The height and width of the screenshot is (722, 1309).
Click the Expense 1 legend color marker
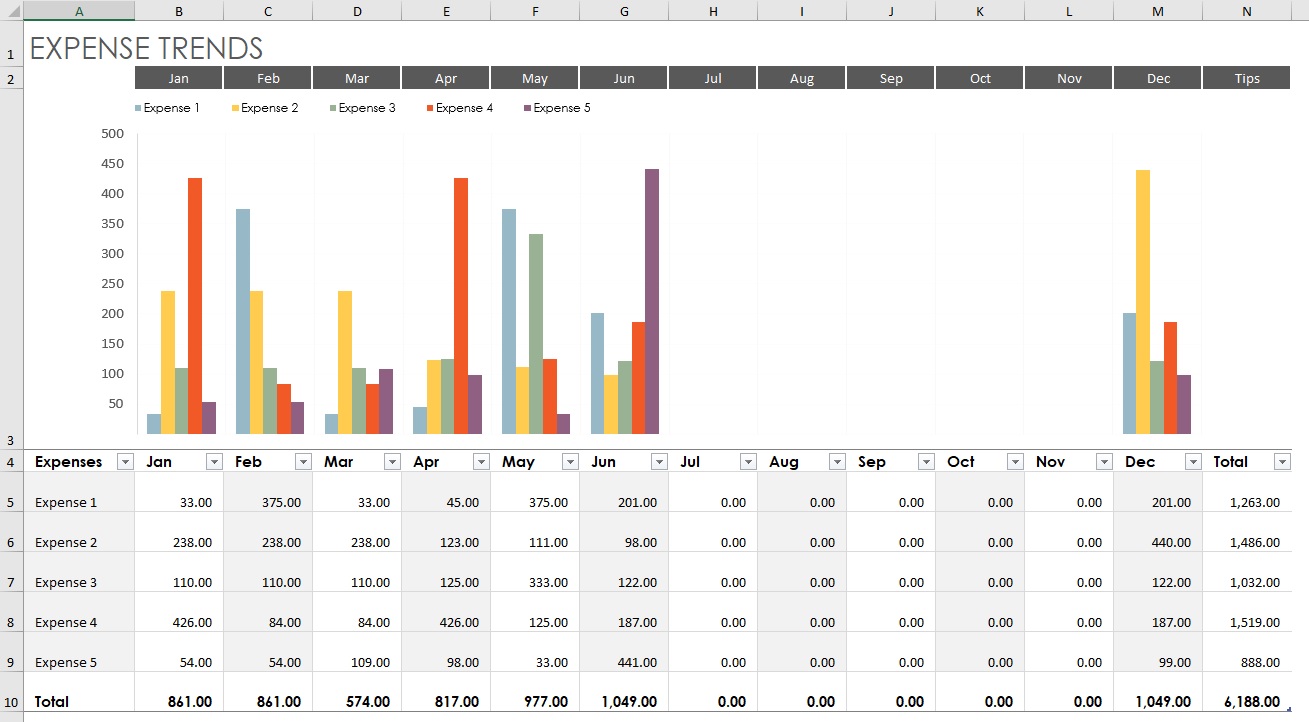pyautogui.click(x=138, y=108)
